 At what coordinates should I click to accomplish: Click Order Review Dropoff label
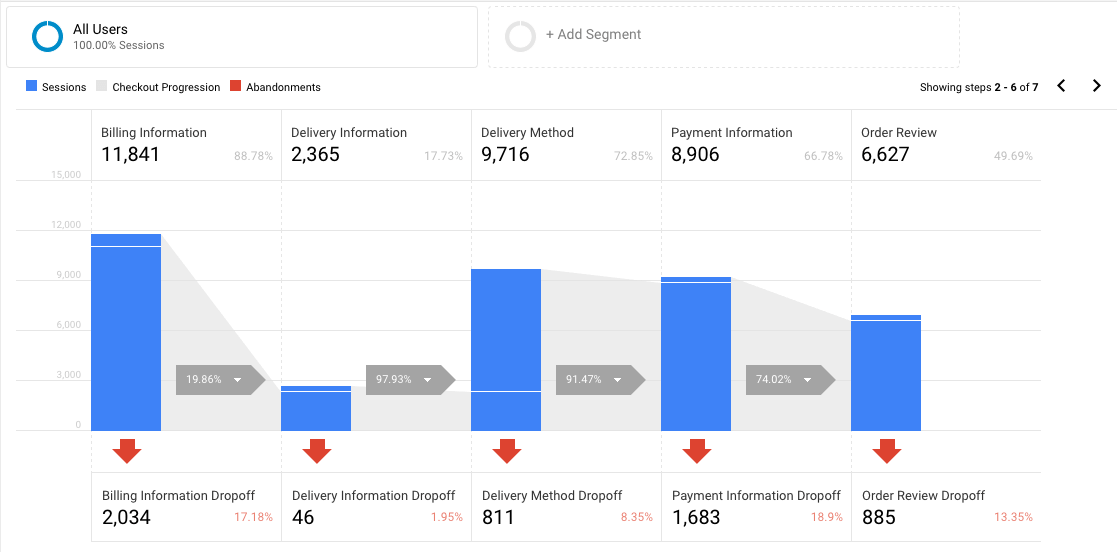click(923, 495)
